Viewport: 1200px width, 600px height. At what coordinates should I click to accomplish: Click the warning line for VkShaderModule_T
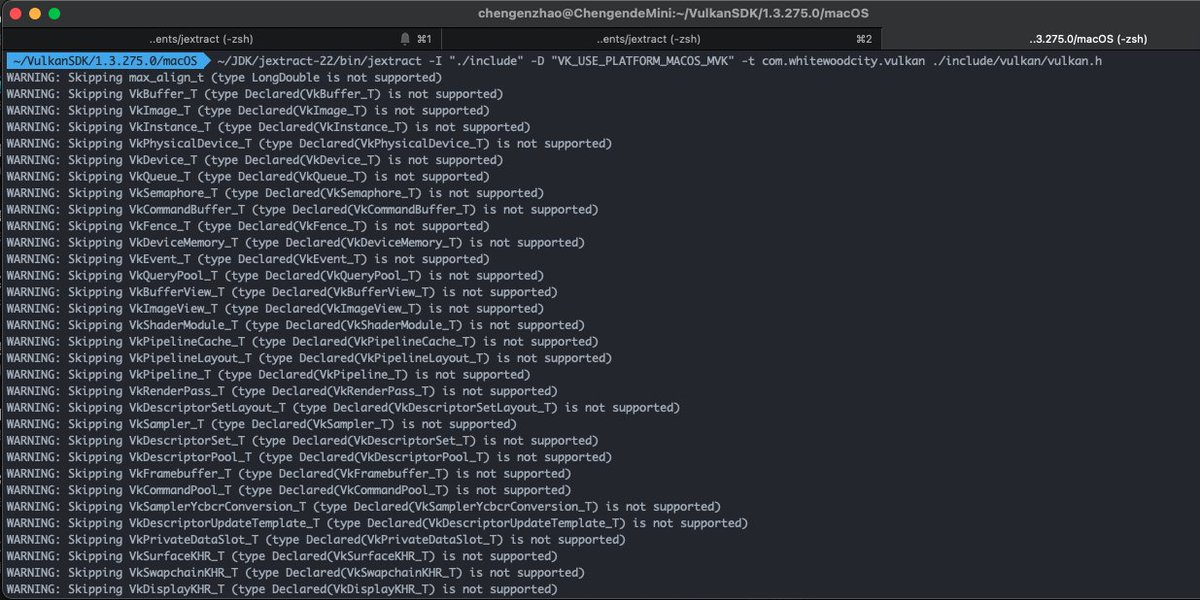pyautogui.click(x=294, y=325)
